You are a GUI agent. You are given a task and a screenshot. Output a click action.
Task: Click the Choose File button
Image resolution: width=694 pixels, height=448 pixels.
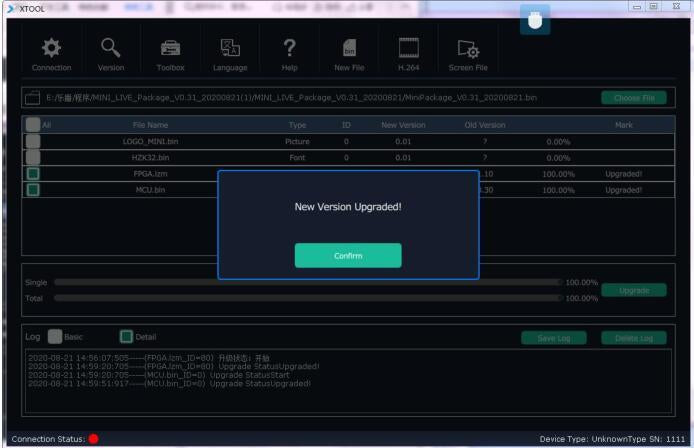tap(634, 97)
